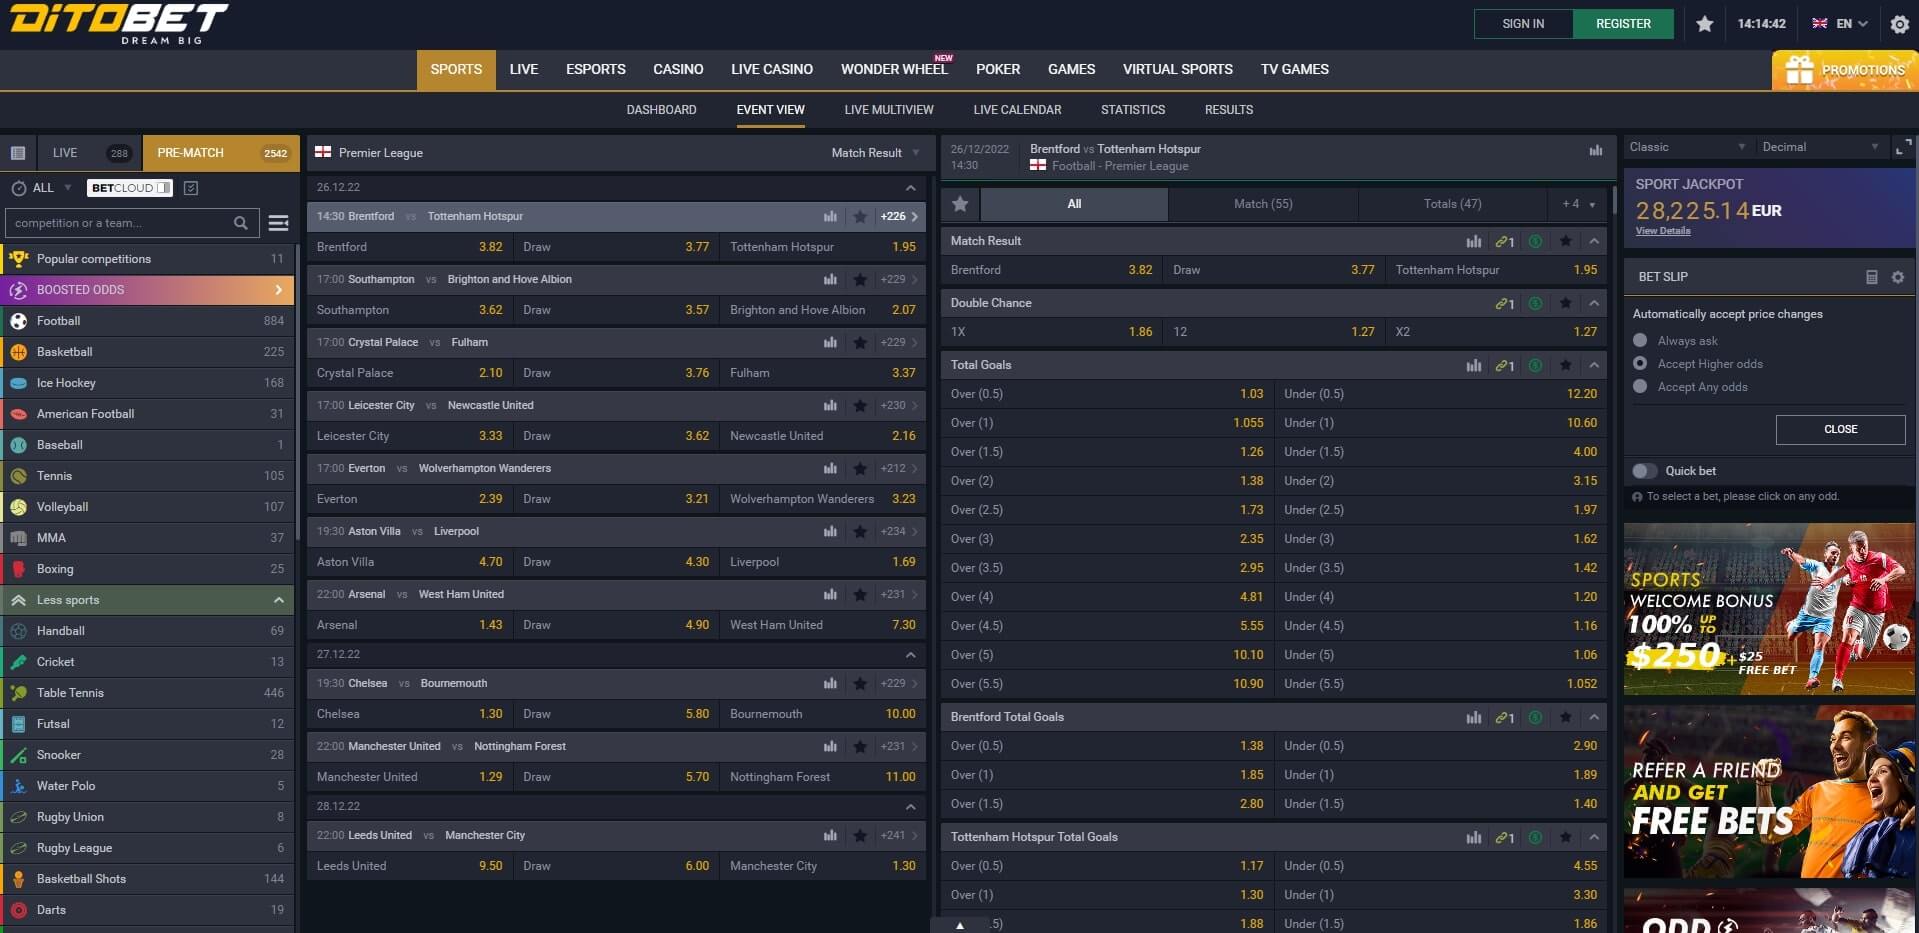Image resolution: width=1919 pixels, height=933 pixels.
Task: Open favorites star icon in header
Action: [1705, 24]
